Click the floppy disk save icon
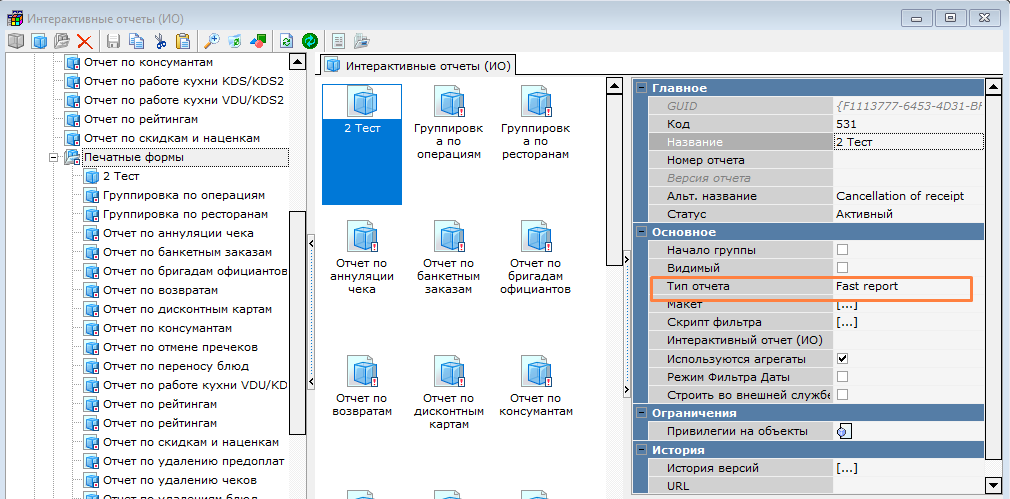 [113, 41]
